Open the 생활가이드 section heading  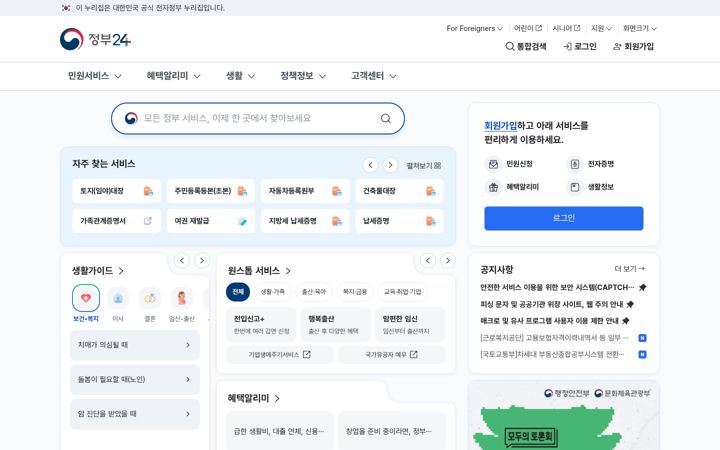coord(98,271)
